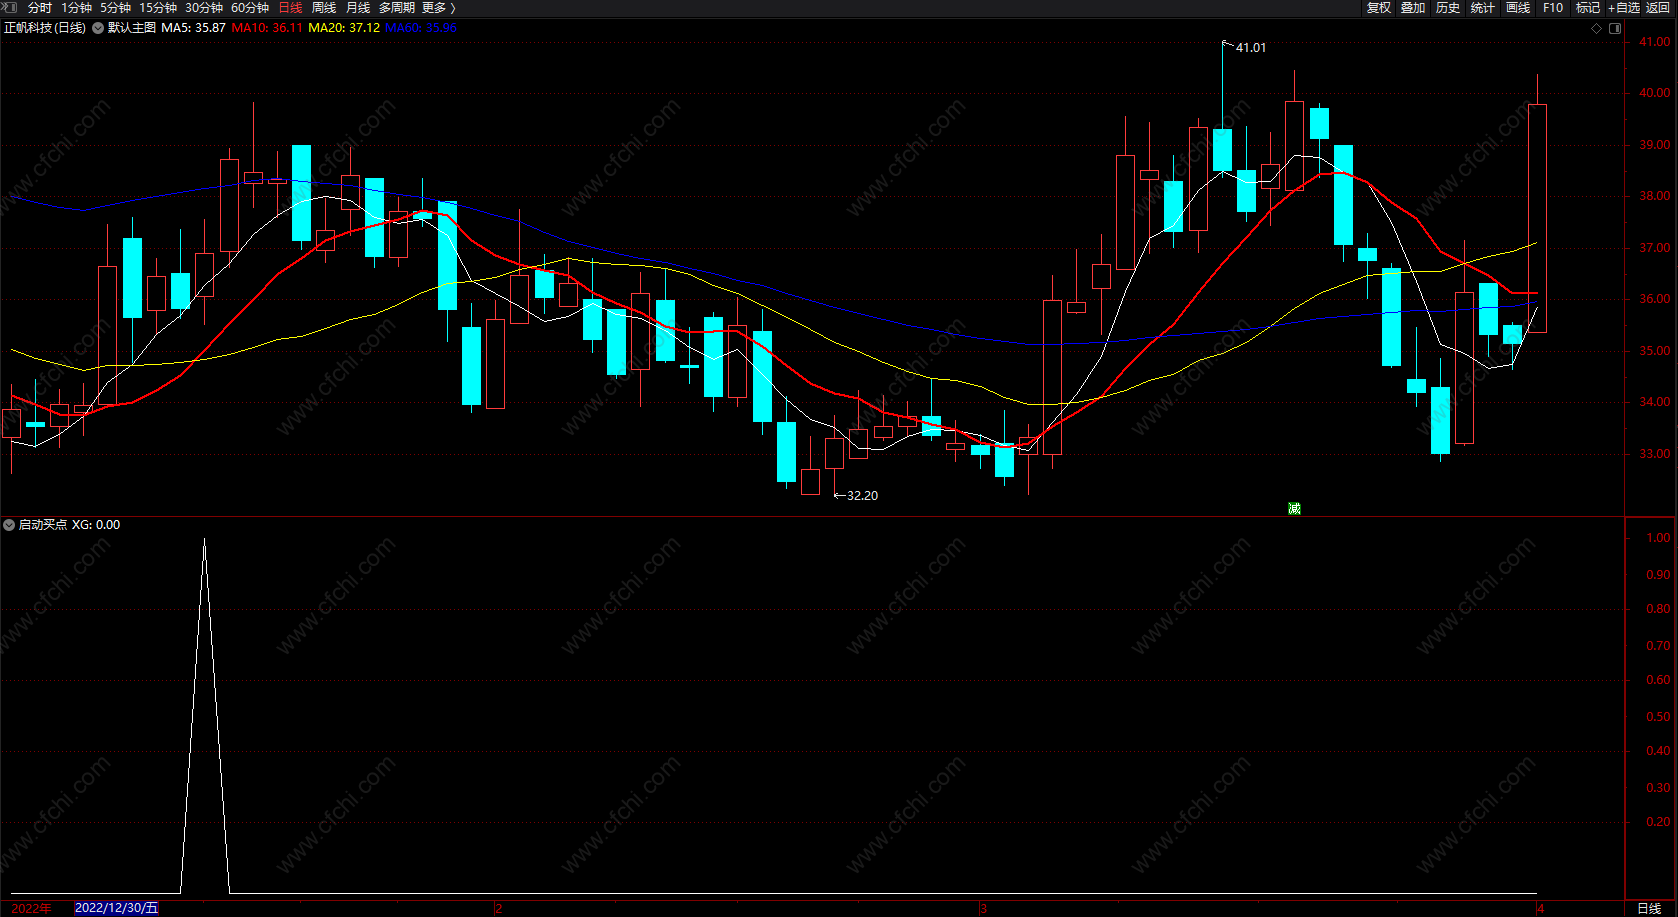The image size is (1678, 917).
Task: Click the 复权 button
Action: (x=1379, y=8)
